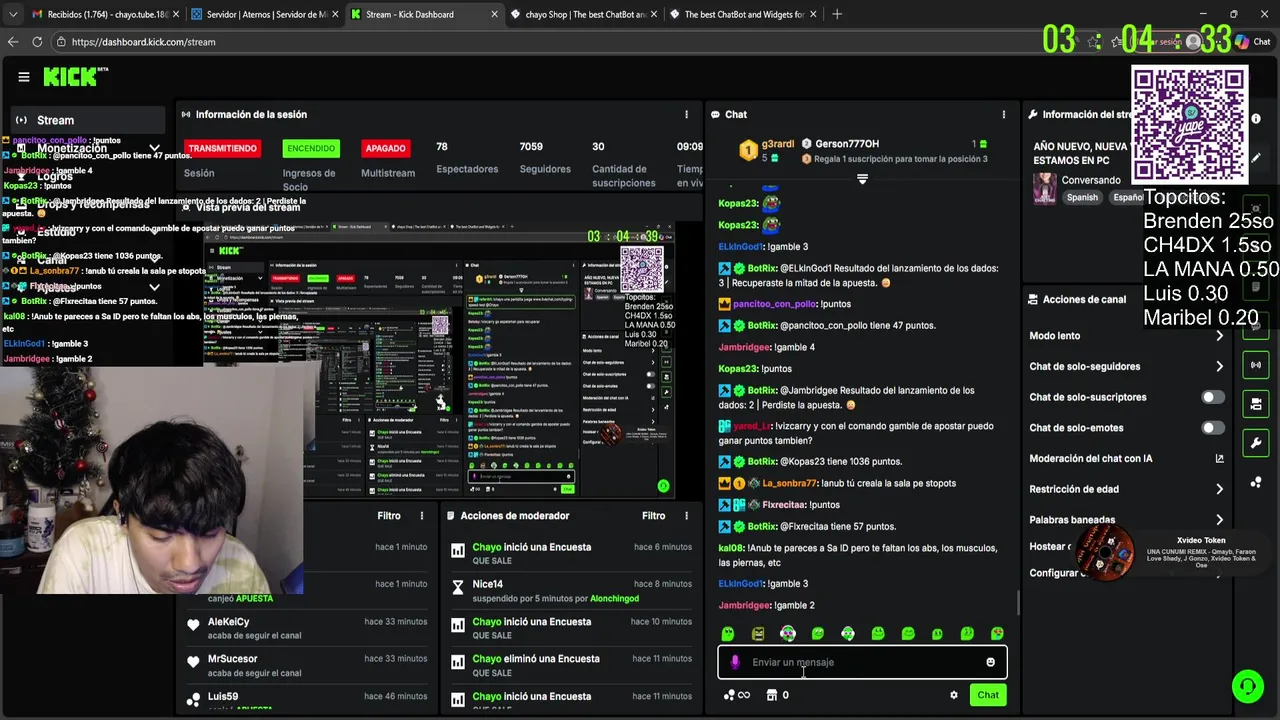This screenshot has height=720, width=1280.
Task: Expand Modo lento settings
Action: click(x=1219, y=336)
